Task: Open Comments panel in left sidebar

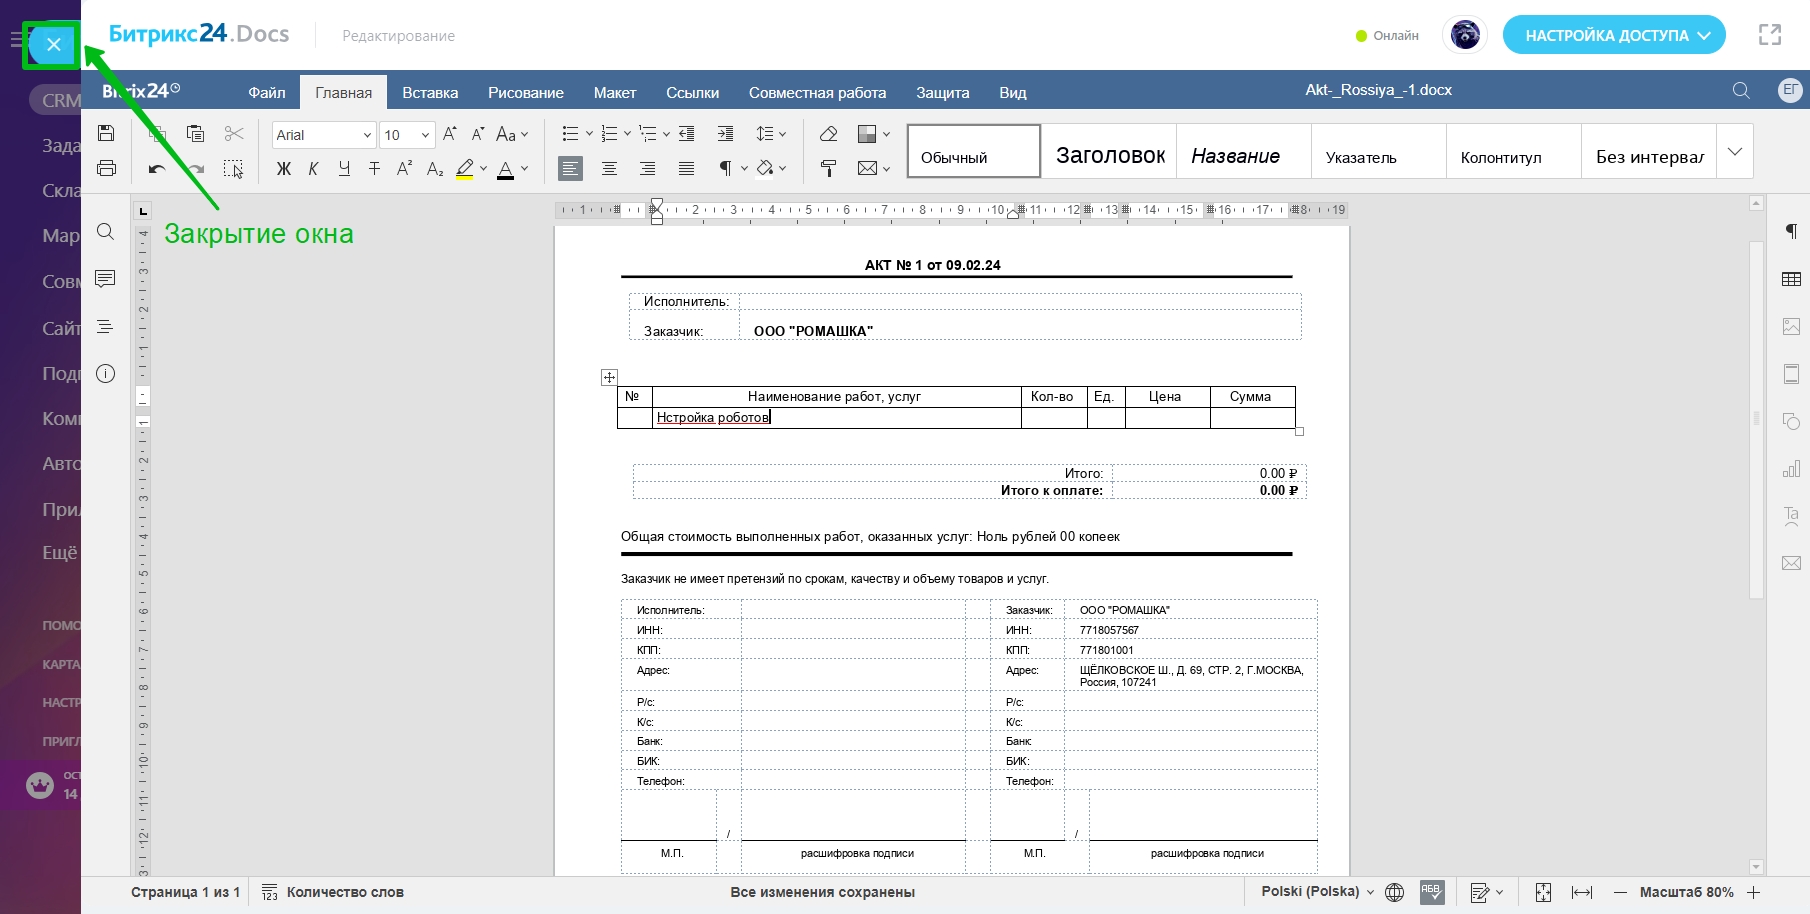Action: (x=105, y=279)
